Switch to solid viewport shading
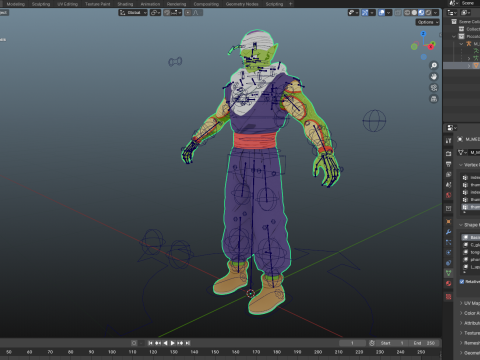Screen dimensions: 480x360 pyautogui.click(x=414, y=13)
